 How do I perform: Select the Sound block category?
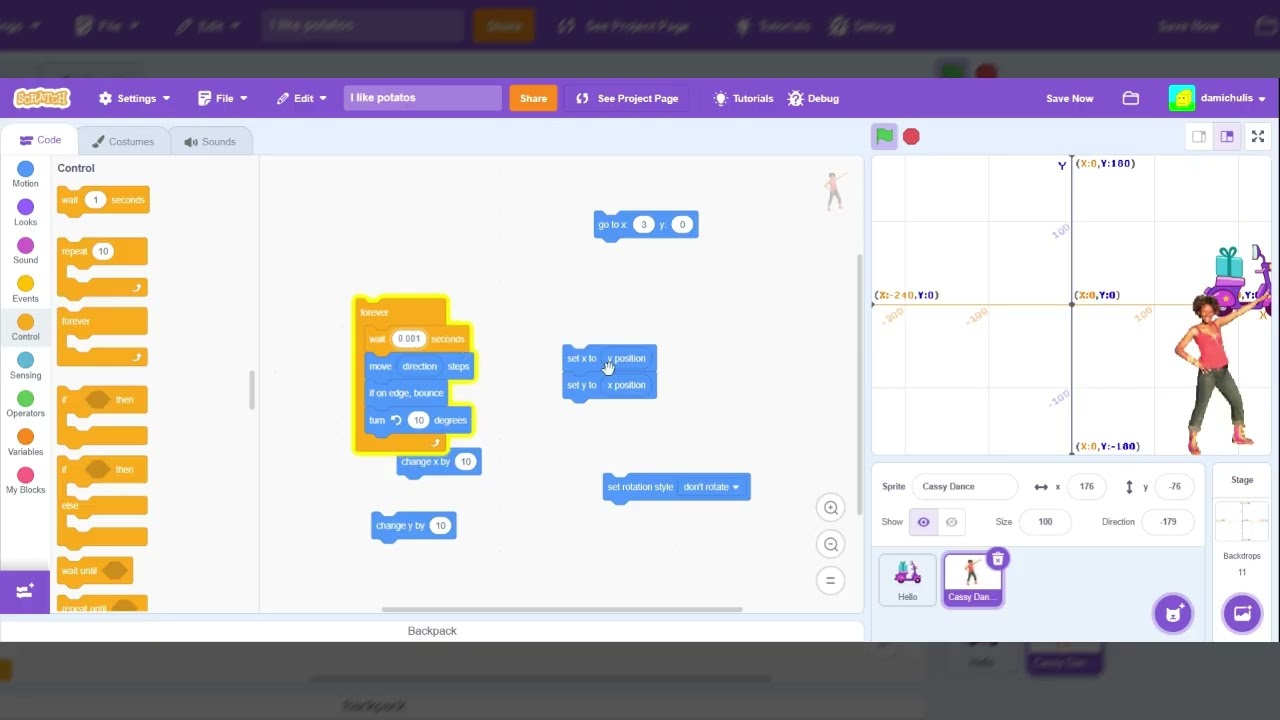click(25, 251)
